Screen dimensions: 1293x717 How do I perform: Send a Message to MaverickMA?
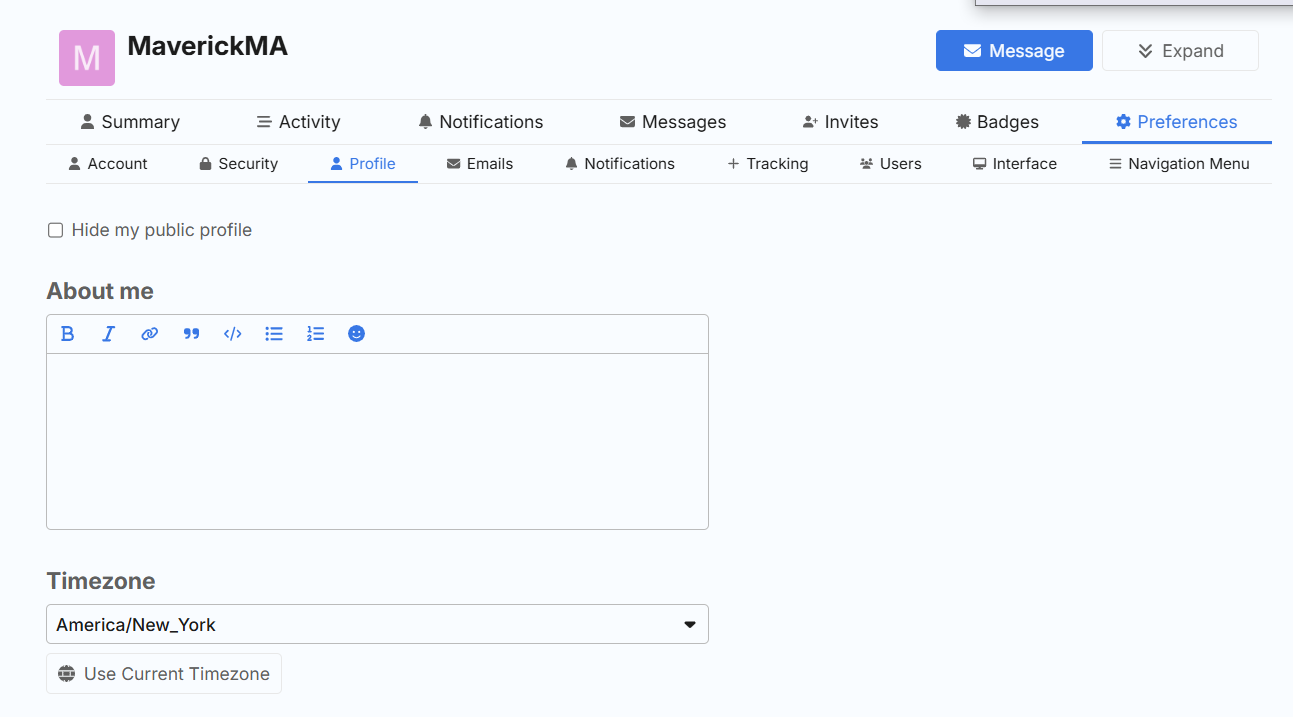[1014, 51]
